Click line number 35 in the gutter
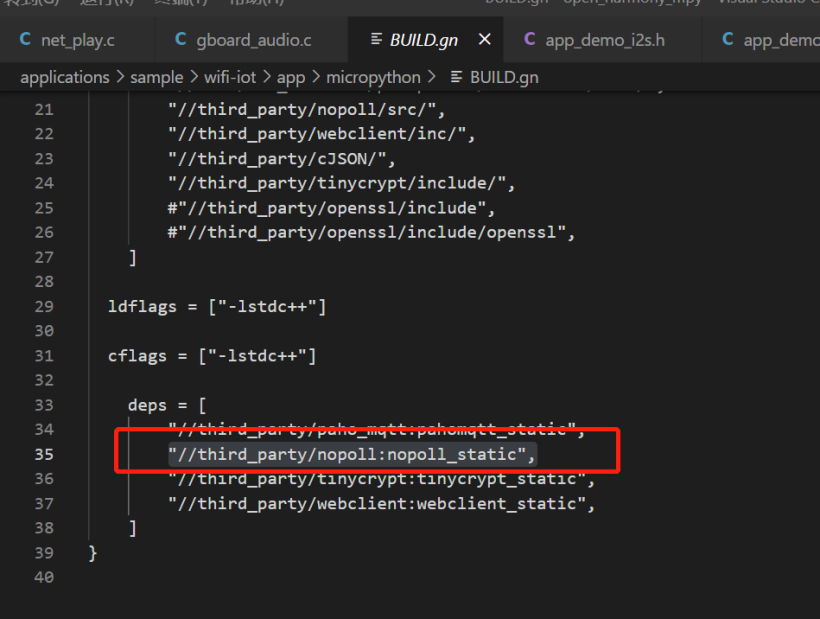The width and height of the screenshot is (820, 619). tap(43, 454)
